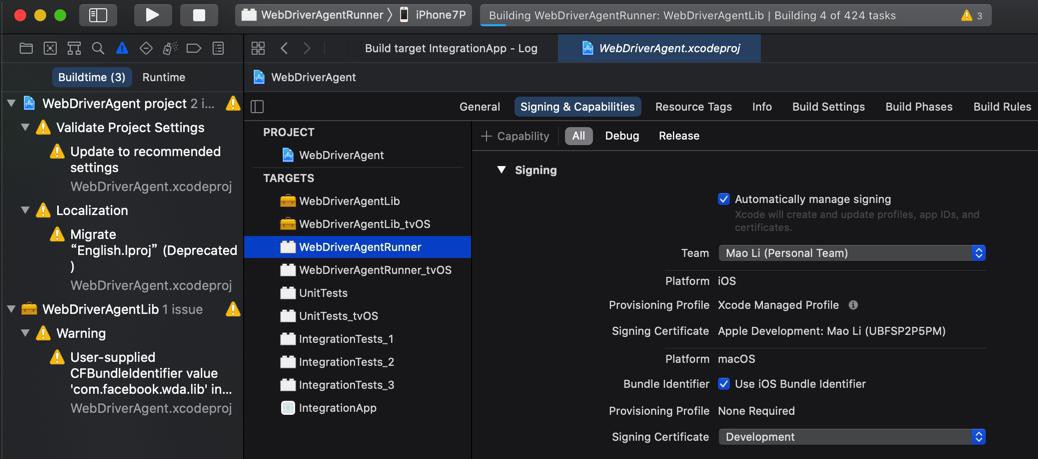The height and width of the screenshot is (459, 1038).
Task: Switch to Build target IntegrationApp - Log tab
Action: point(451,48)
